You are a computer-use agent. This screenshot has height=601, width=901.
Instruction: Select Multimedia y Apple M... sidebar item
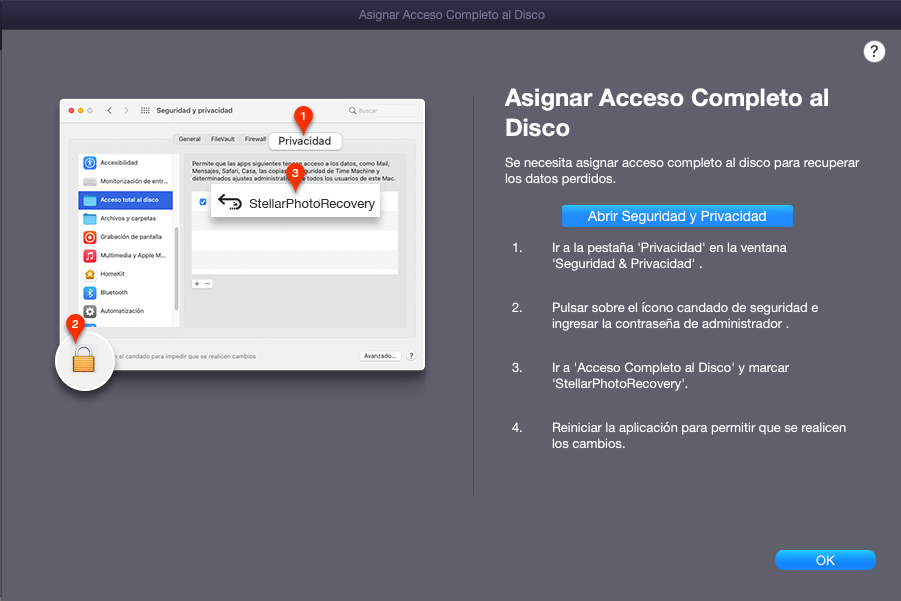click(125, 255)
